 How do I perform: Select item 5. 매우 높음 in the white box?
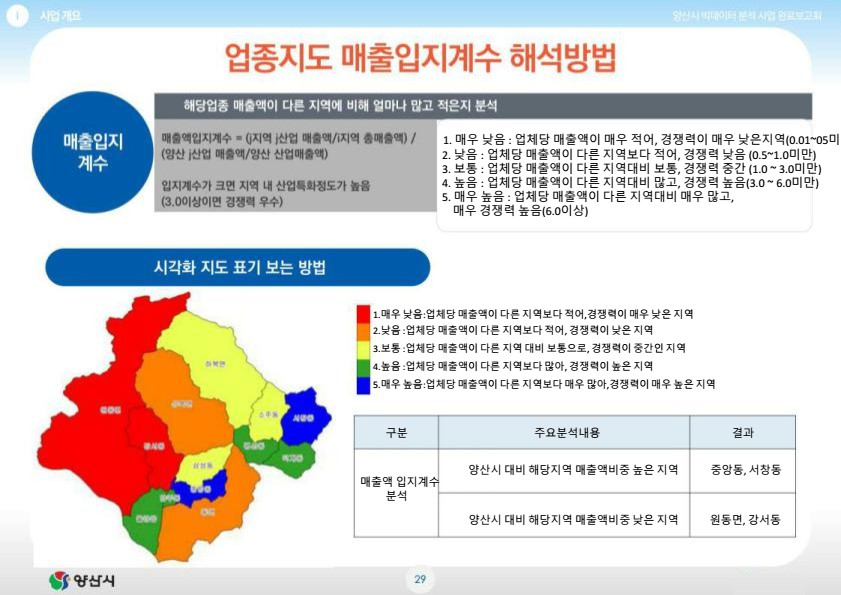(588, 196)
